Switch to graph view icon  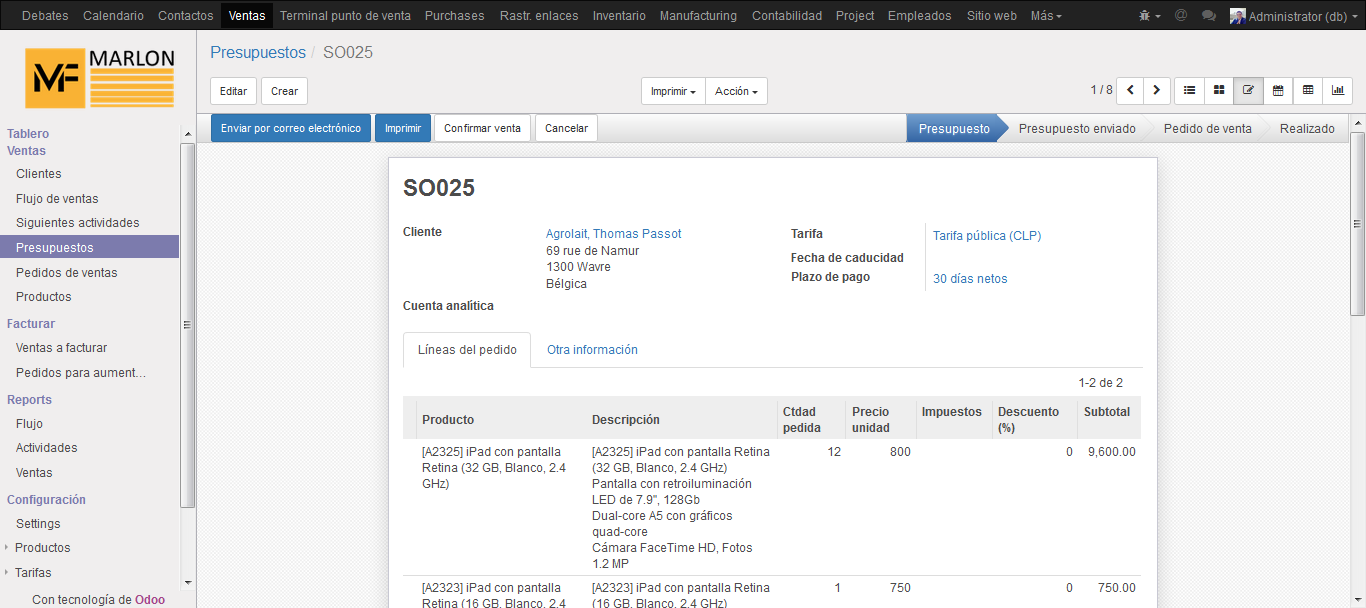(1338, 90)
